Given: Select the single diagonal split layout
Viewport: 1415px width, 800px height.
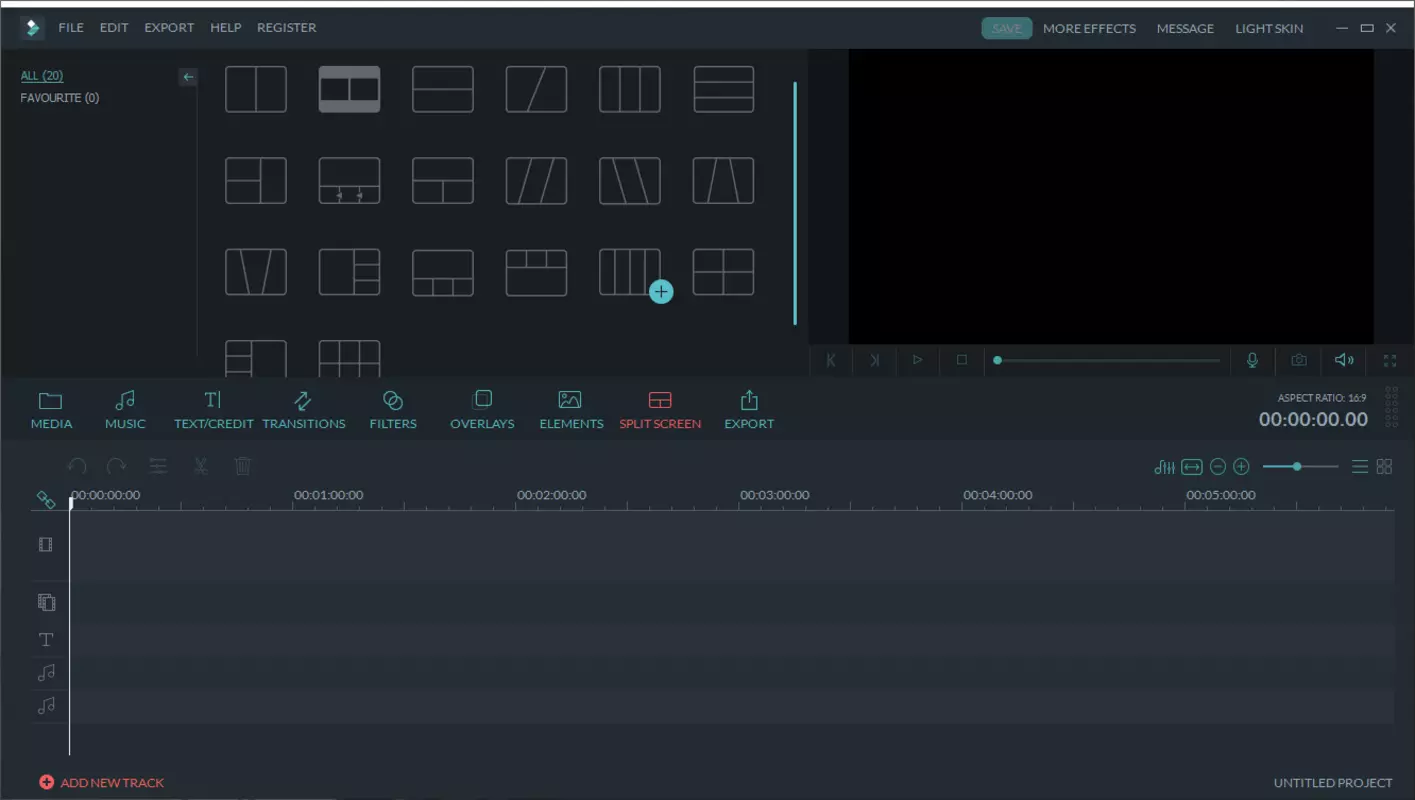Looking at the screenshot, I should 537,89.
